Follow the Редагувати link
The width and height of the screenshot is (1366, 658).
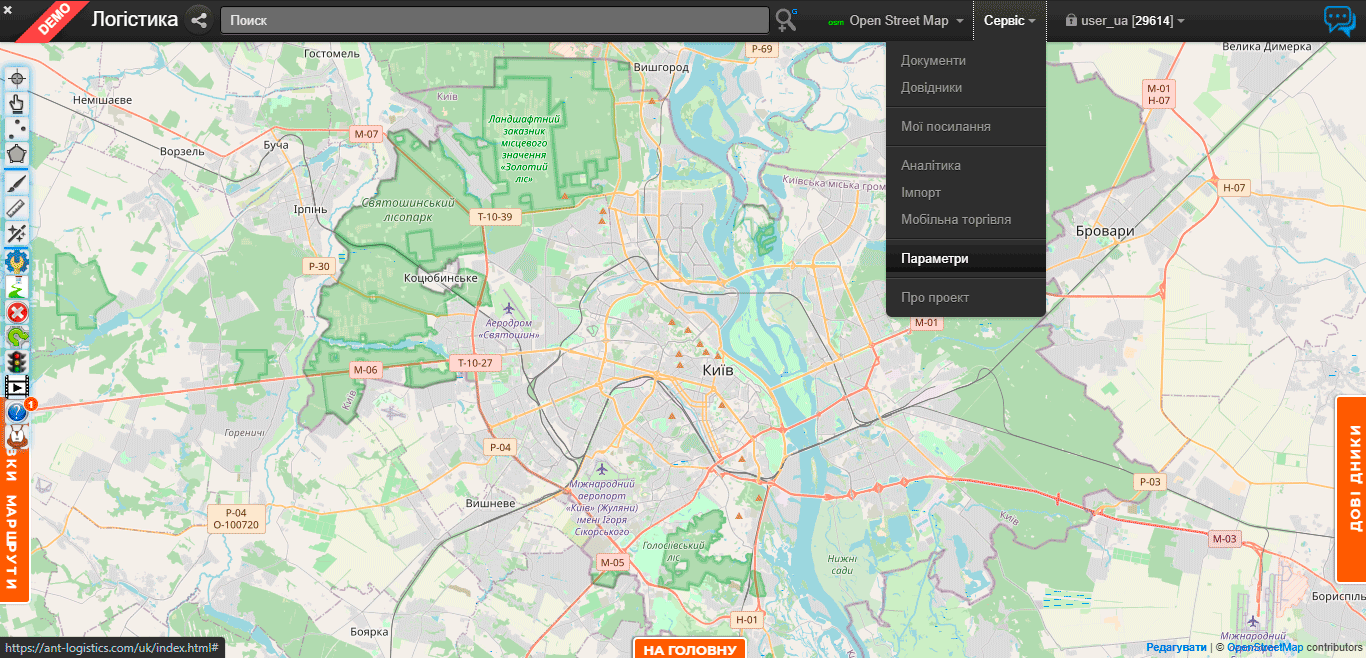tap(1176, 647)
